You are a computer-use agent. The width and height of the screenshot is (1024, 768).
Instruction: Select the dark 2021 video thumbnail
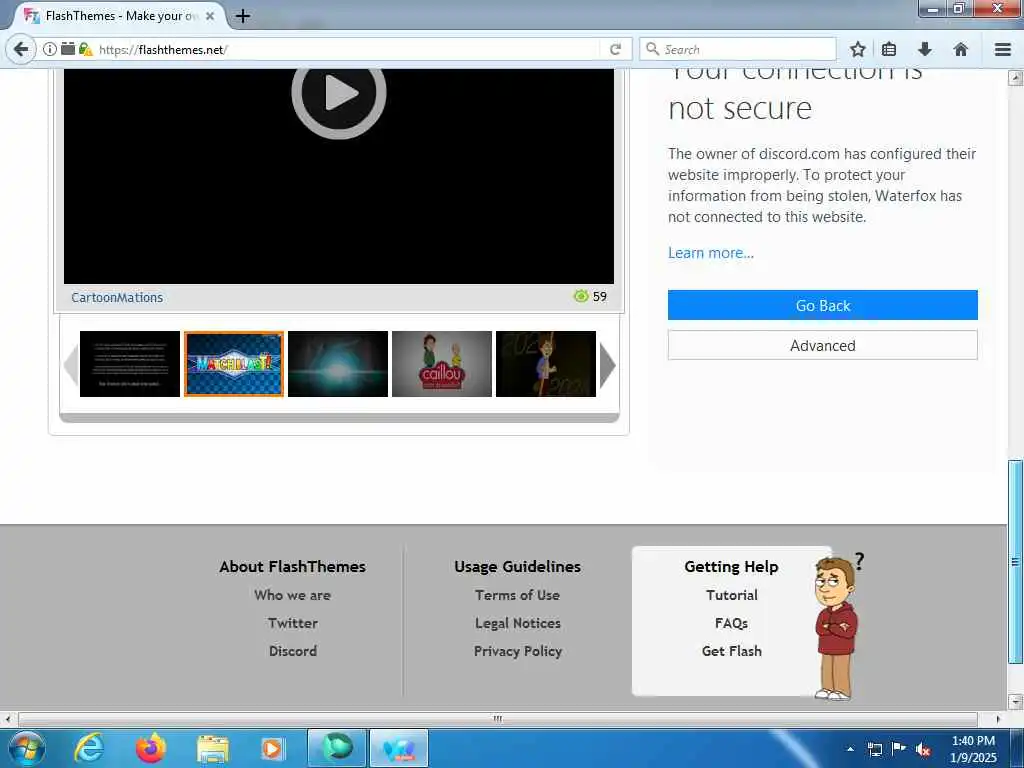click(x=546, y=364)
